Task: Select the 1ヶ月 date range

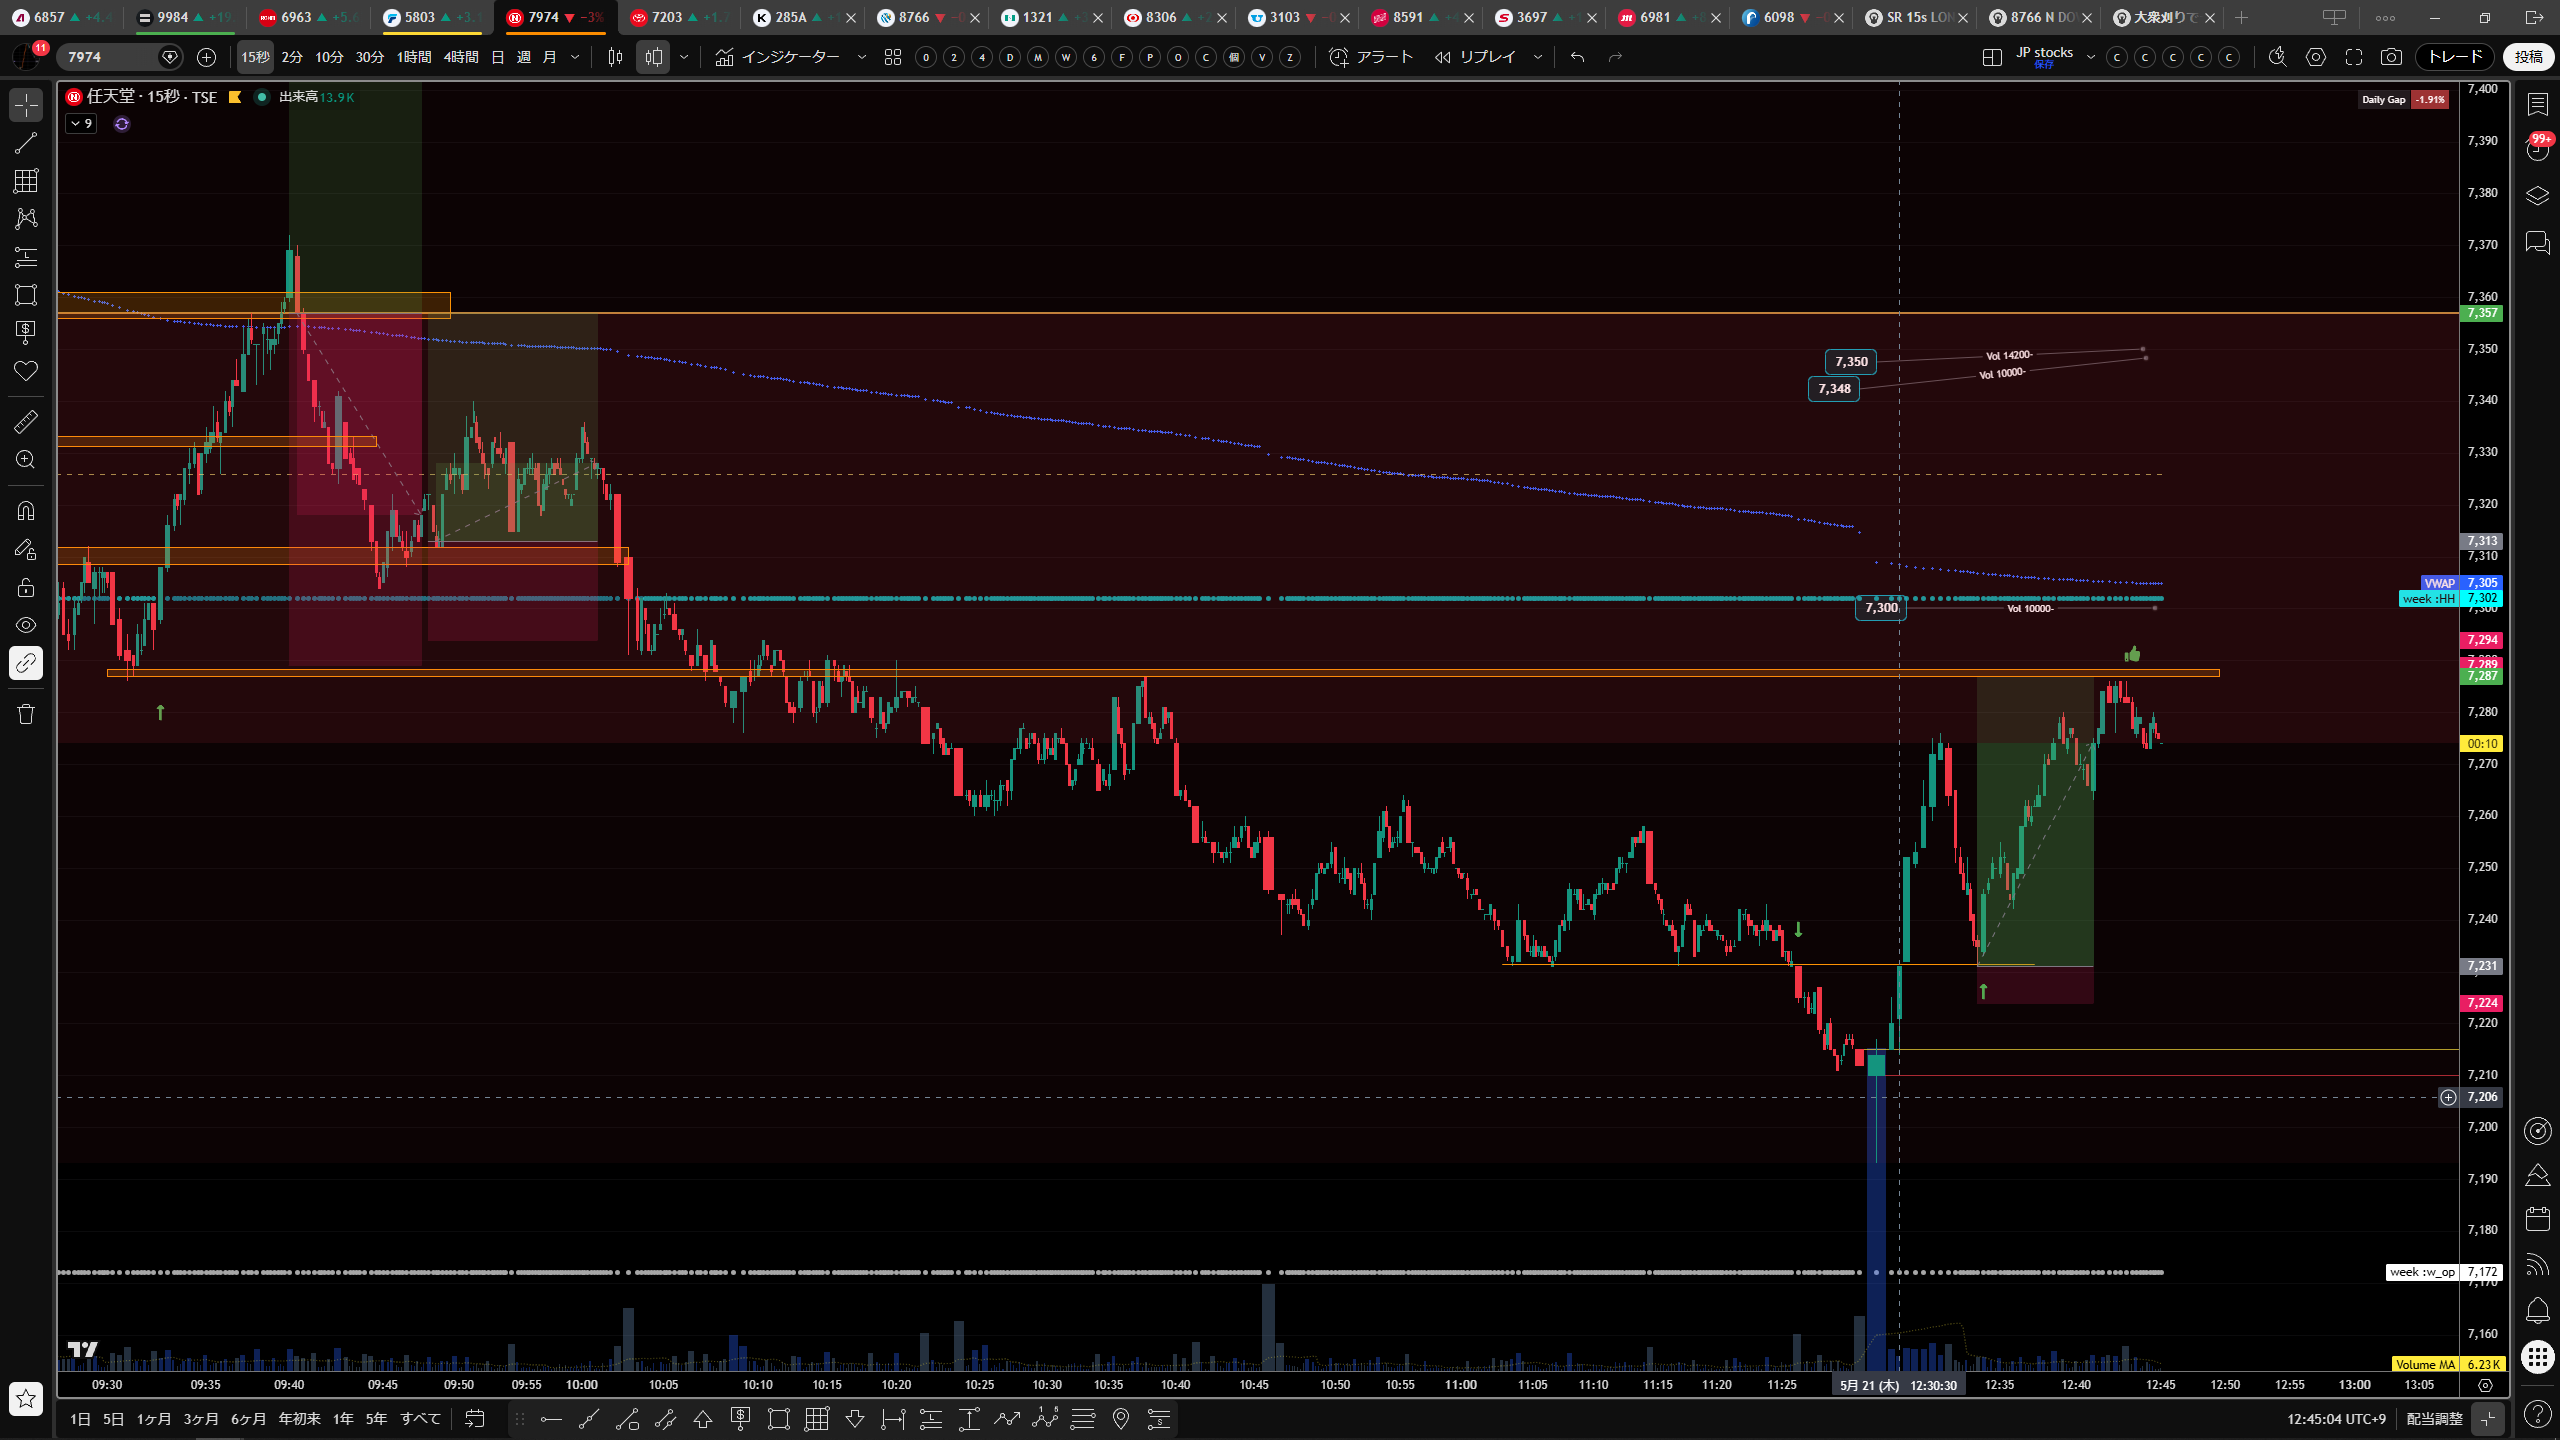Action: [x=153, y=1419]
